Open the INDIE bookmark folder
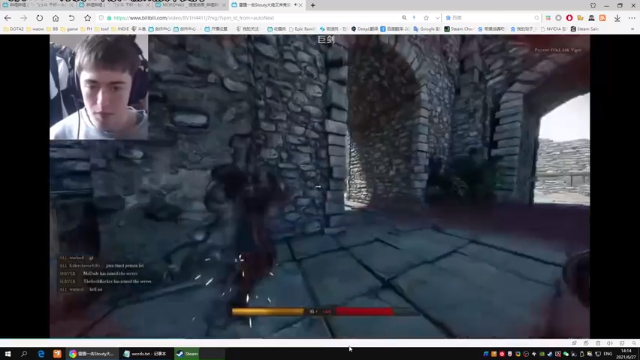640x360 pixels. click(120, 29)
